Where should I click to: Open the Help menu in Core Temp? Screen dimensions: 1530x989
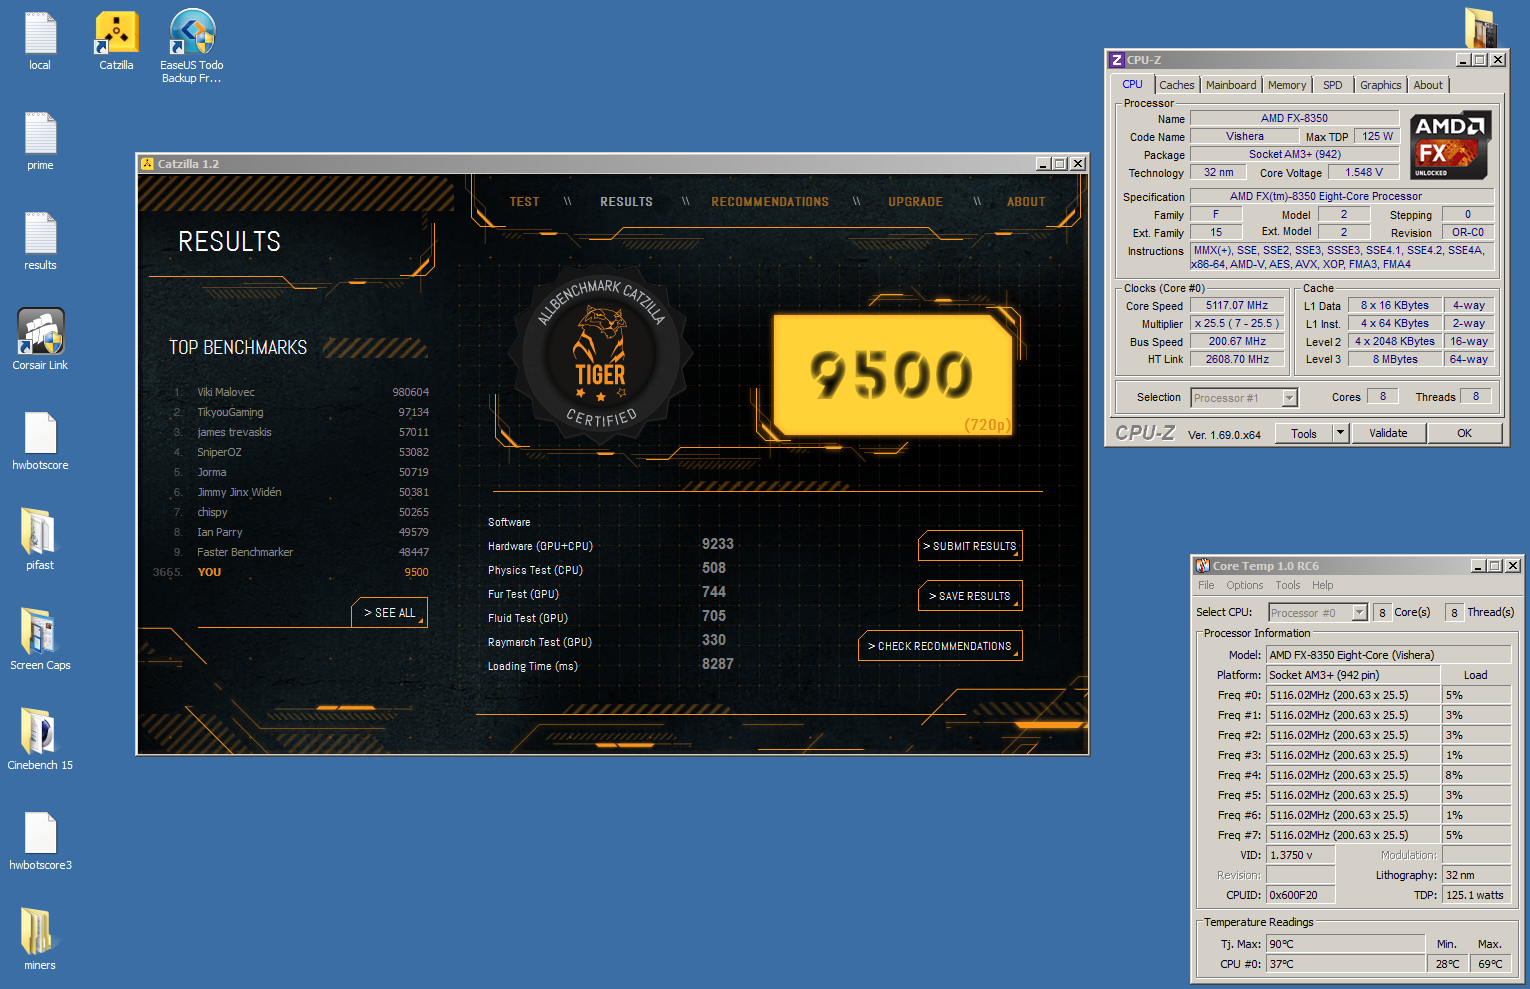coord(1323,585)
